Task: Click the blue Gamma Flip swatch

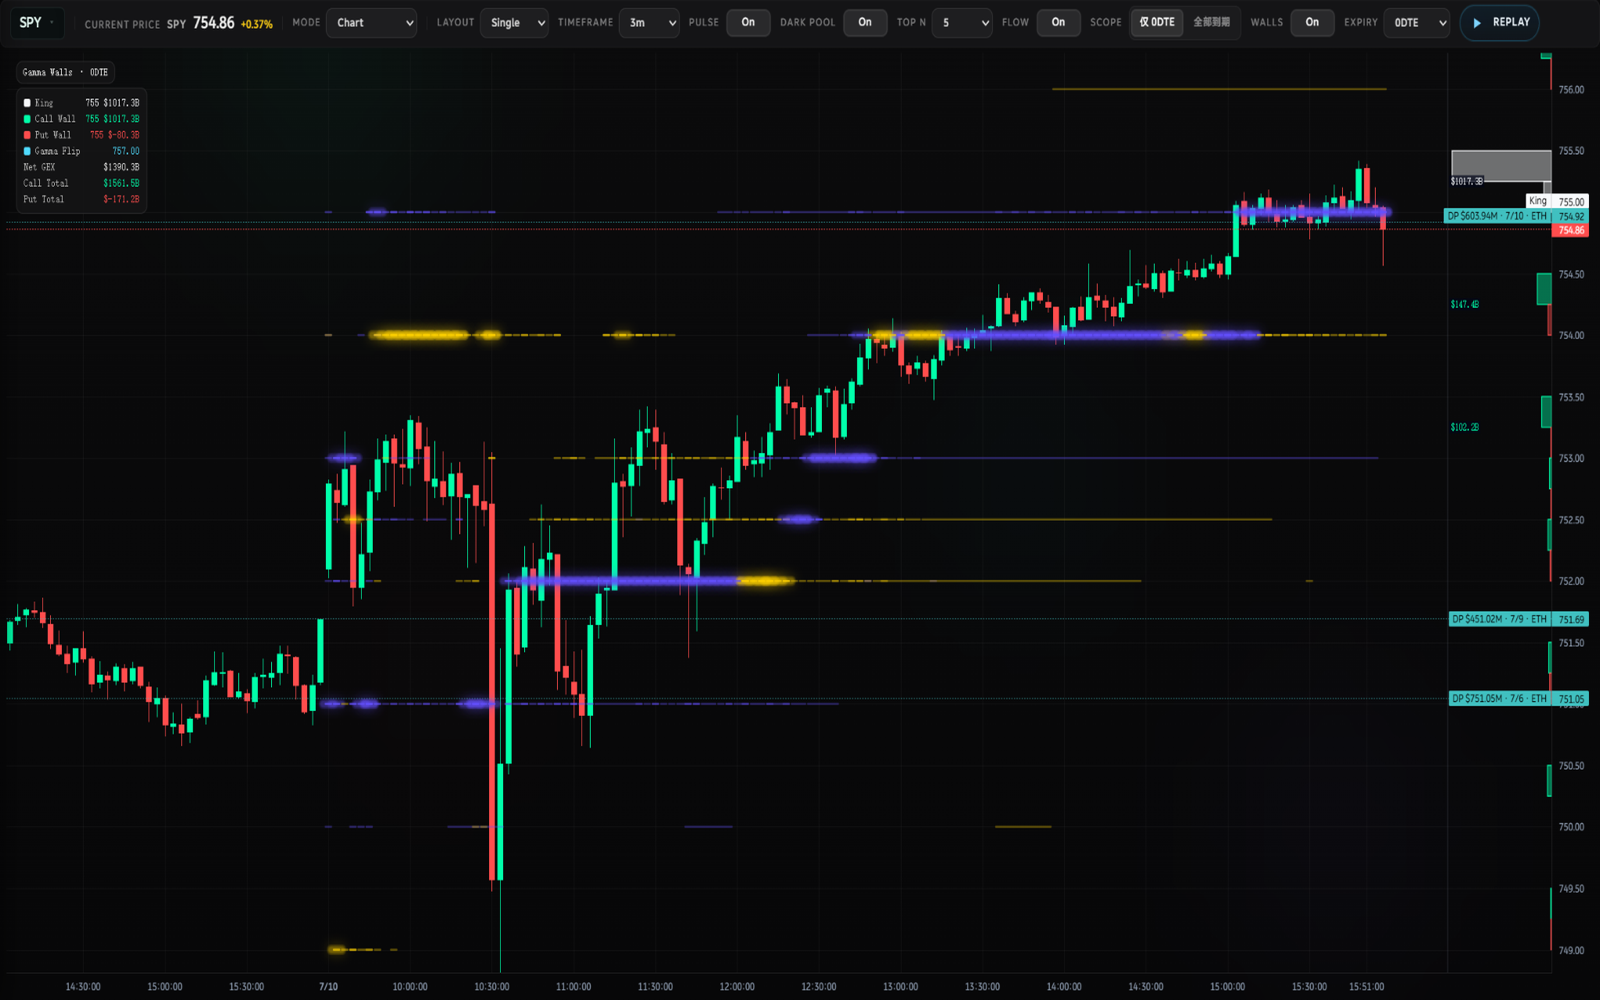Action: (27, 151)
